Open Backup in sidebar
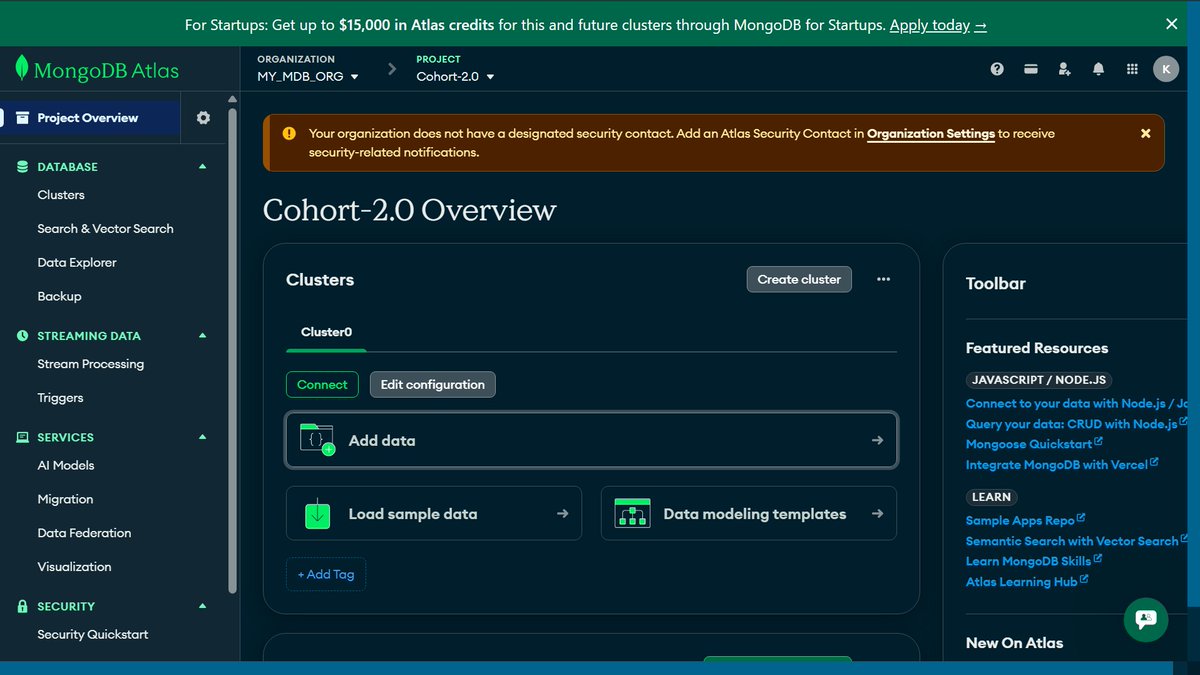The height and width of the screenshot is (675, 1200). pyautogui.click(x=59, y=297)
